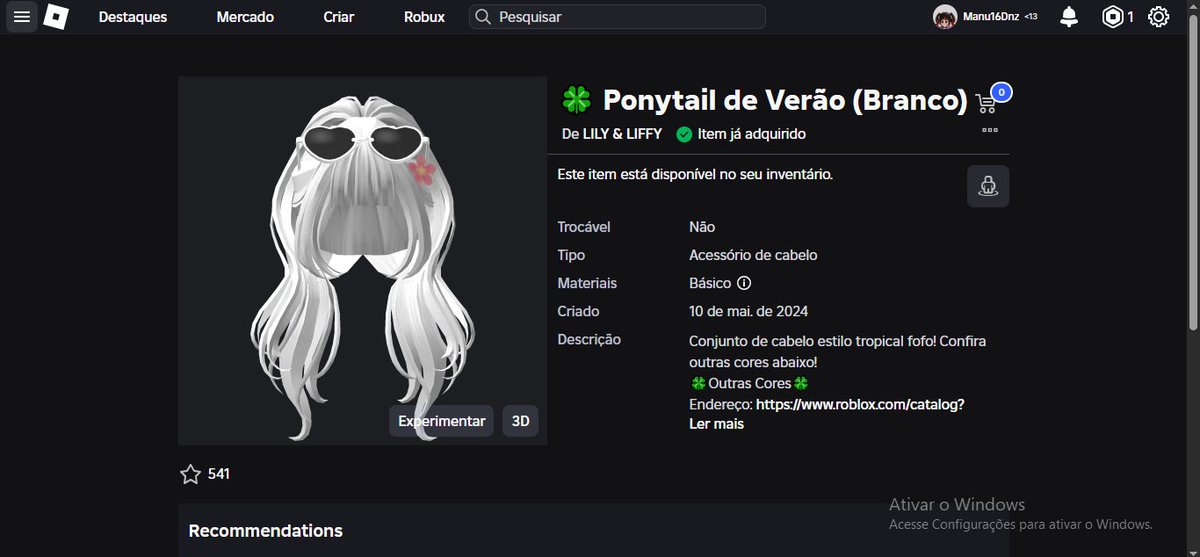The image size is (1200, 557).
Task: Click the Básico materials info icon
Action: click(744, 283)
